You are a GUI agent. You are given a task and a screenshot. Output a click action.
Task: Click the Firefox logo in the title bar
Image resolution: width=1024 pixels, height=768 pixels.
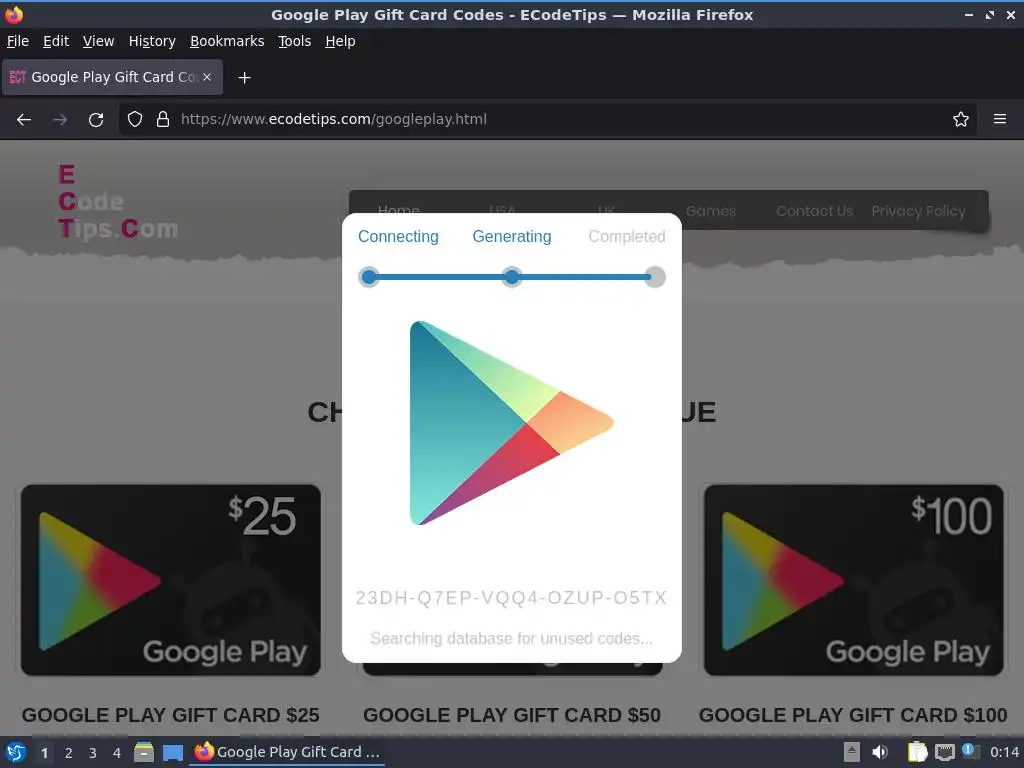(x=14, y=14)
